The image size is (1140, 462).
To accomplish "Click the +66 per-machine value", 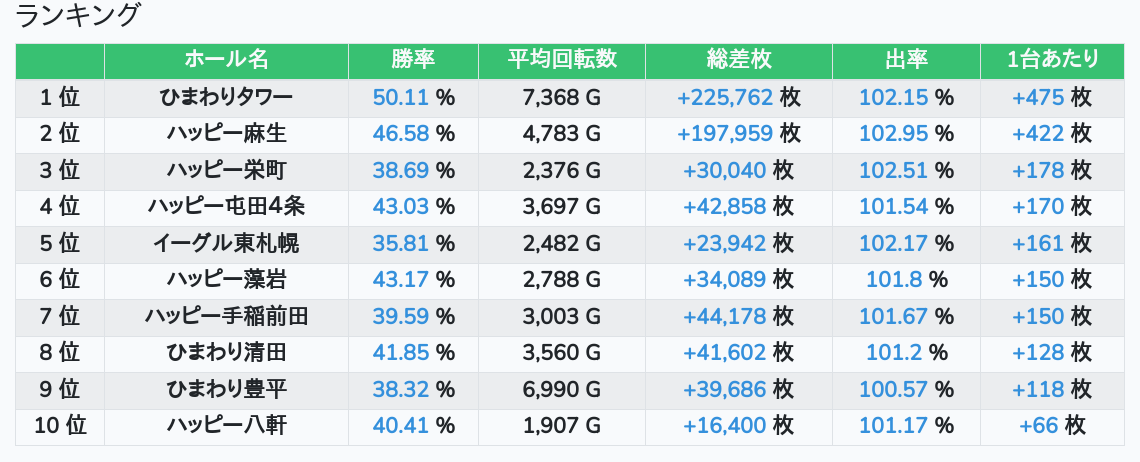I will (1038, 426).
